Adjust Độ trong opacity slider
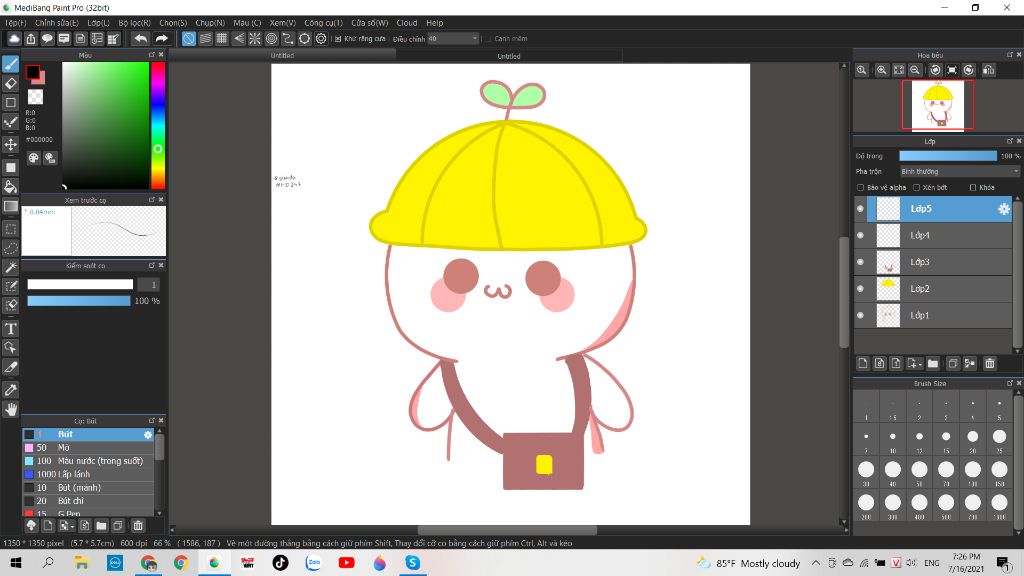 tap(948, 156)
